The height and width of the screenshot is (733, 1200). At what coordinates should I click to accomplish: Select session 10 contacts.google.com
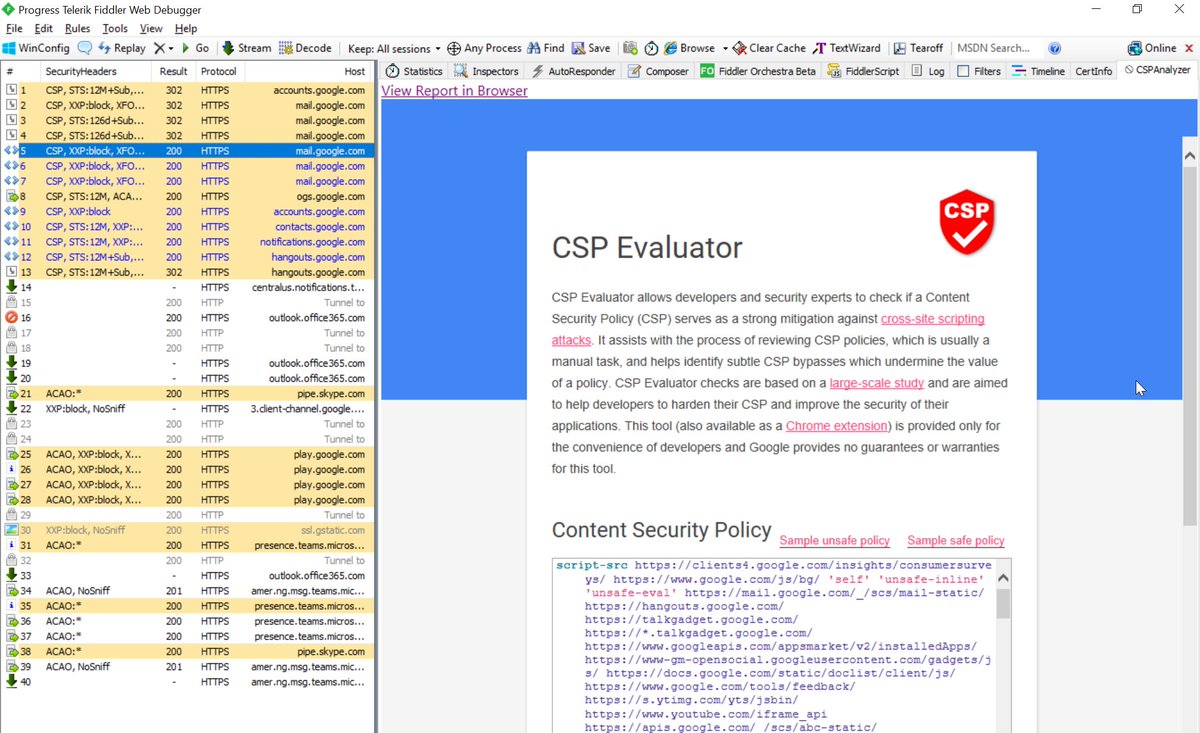click(187, 227)
